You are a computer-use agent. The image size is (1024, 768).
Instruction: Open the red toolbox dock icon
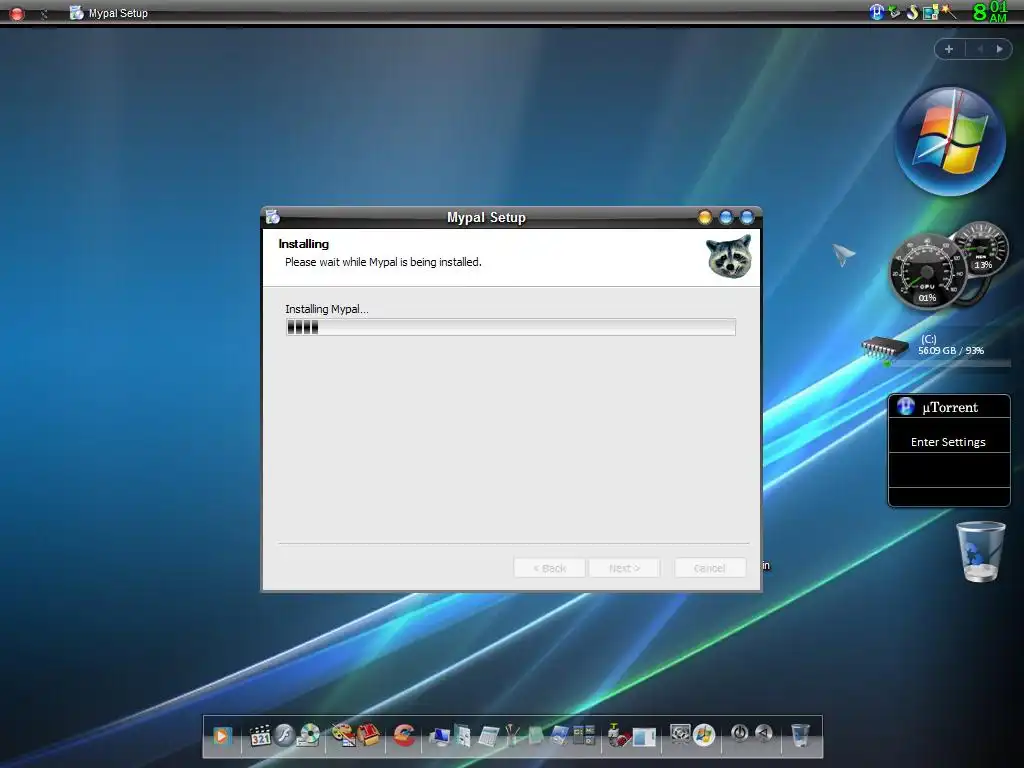[x=368, y=735]
